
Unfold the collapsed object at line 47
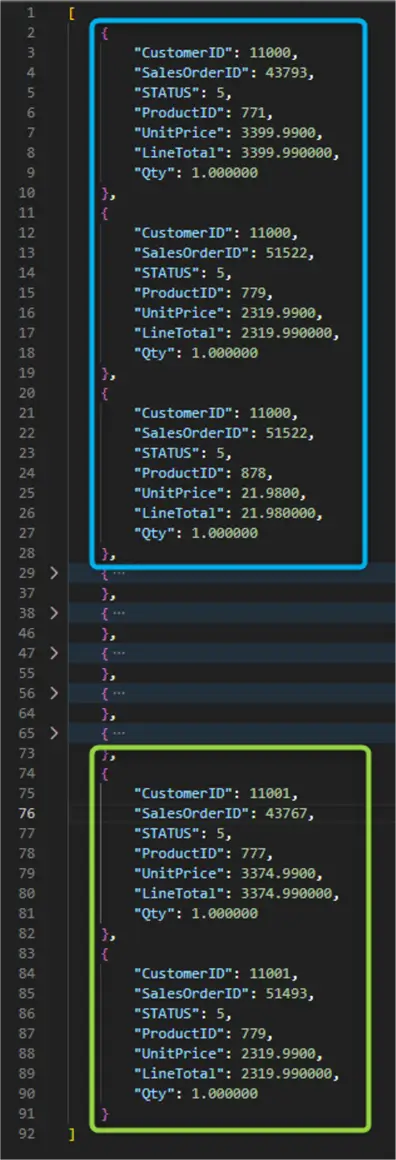coord(53,652)
